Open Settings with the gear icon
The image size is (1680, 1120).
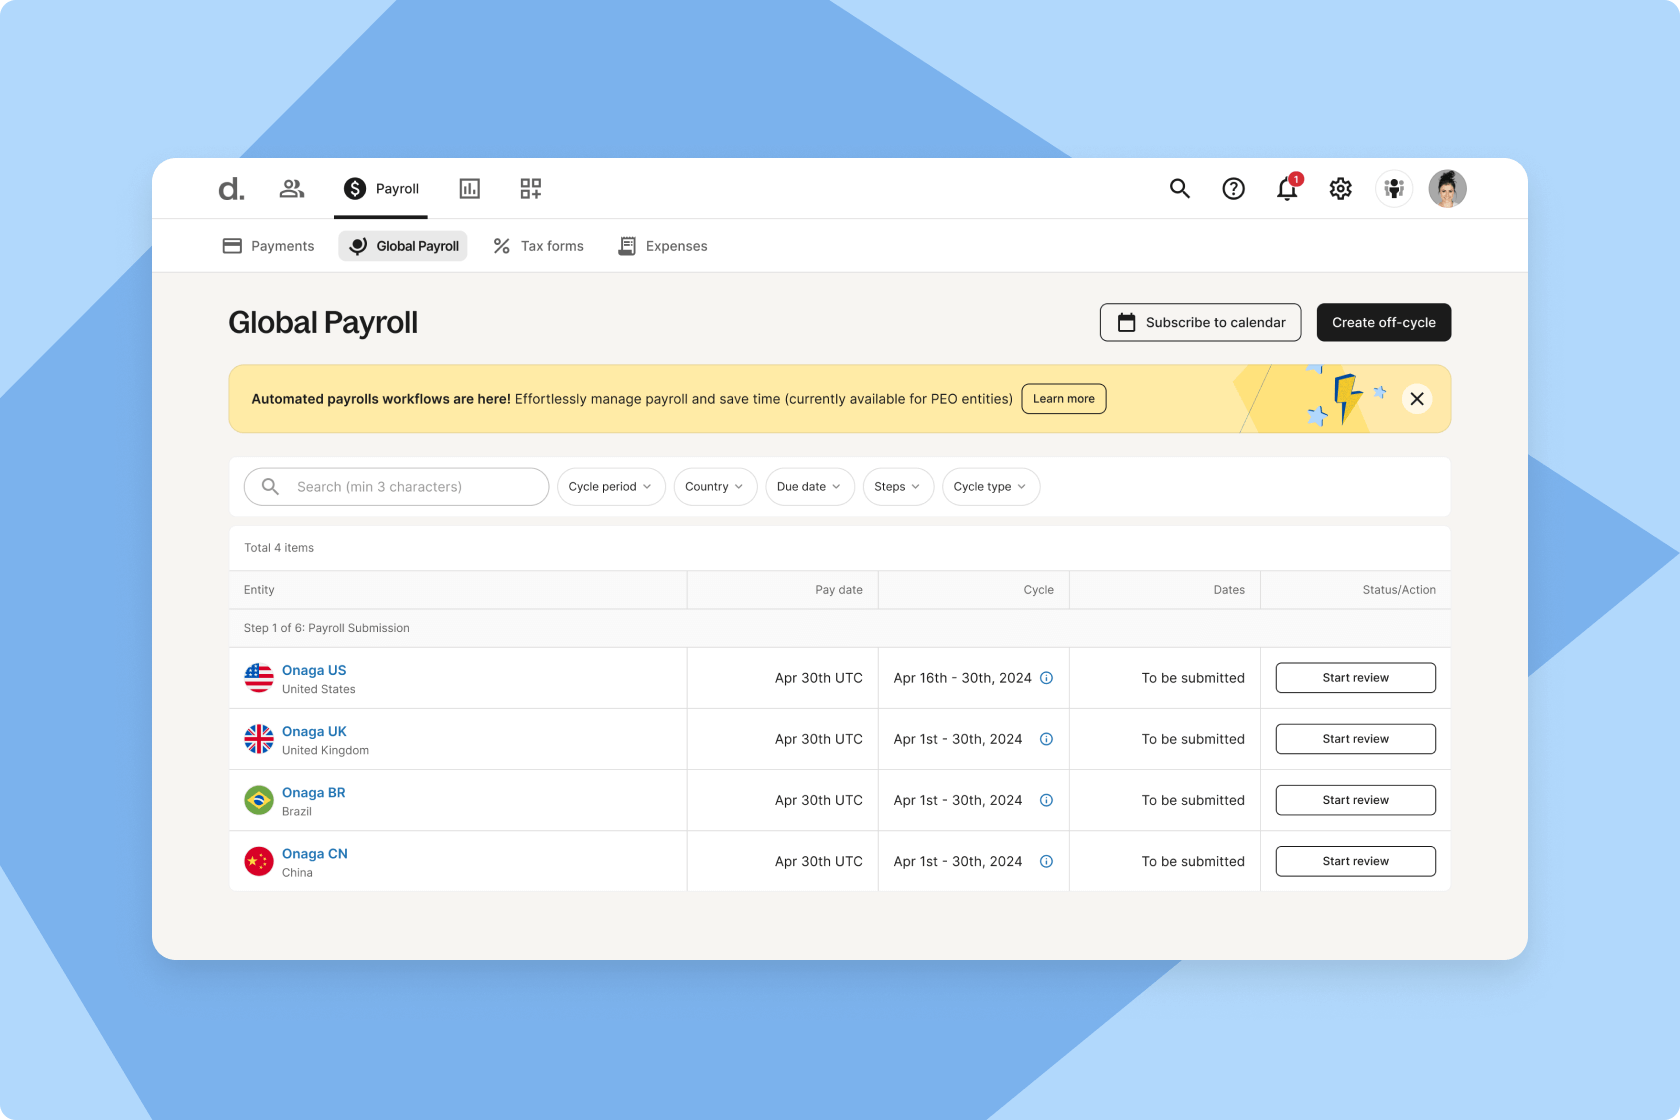[x=1340, y=188]
